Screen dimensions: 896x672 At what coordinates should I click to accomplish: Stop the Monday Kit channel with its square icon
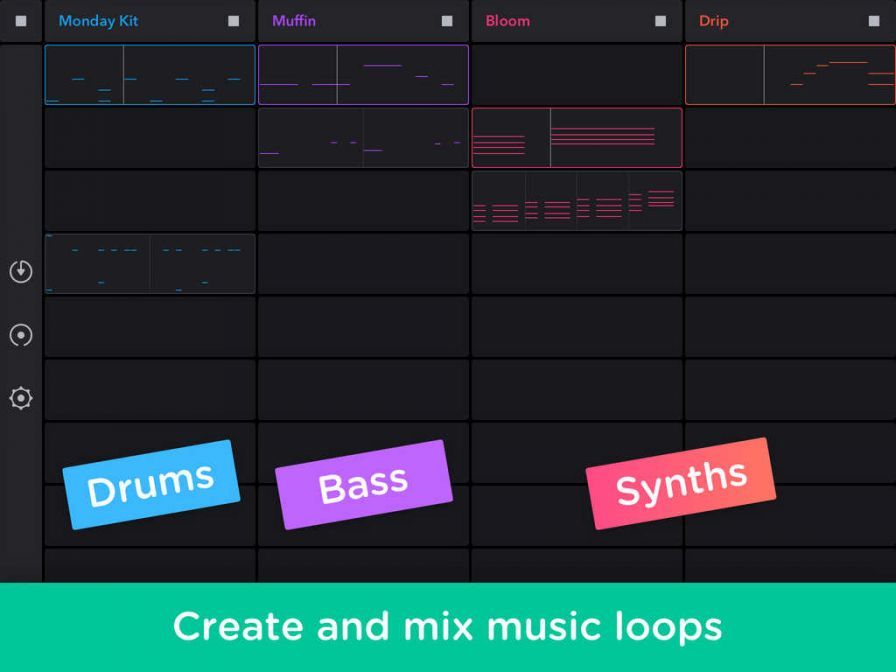(x=235, y=20)
